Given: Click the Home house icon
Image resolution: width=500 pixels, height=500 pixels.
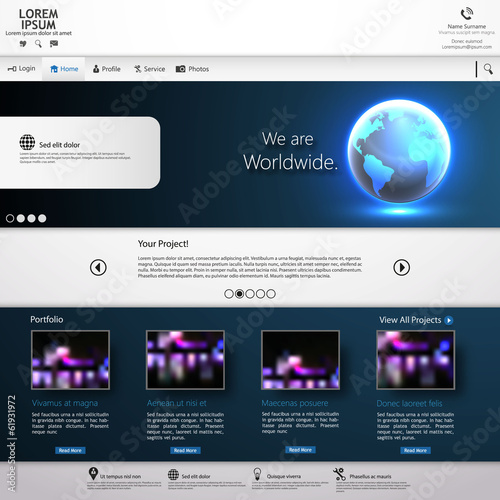Looking at the screenshot, I should 54,69.
